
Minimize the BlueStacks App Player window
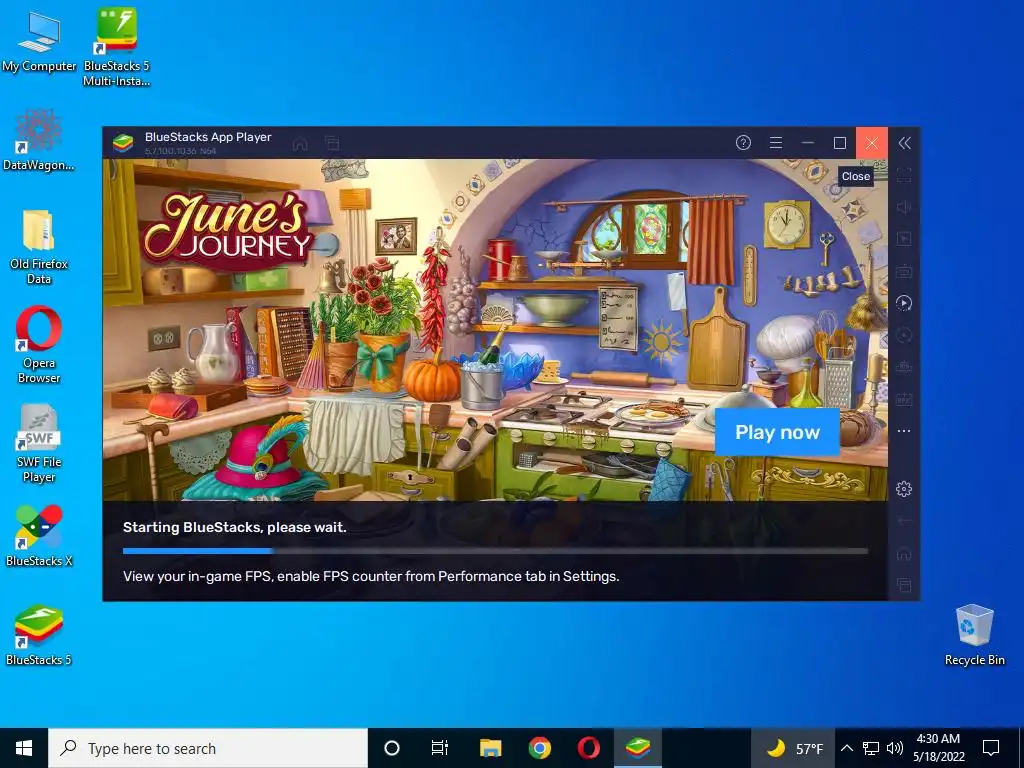[808, 143]
